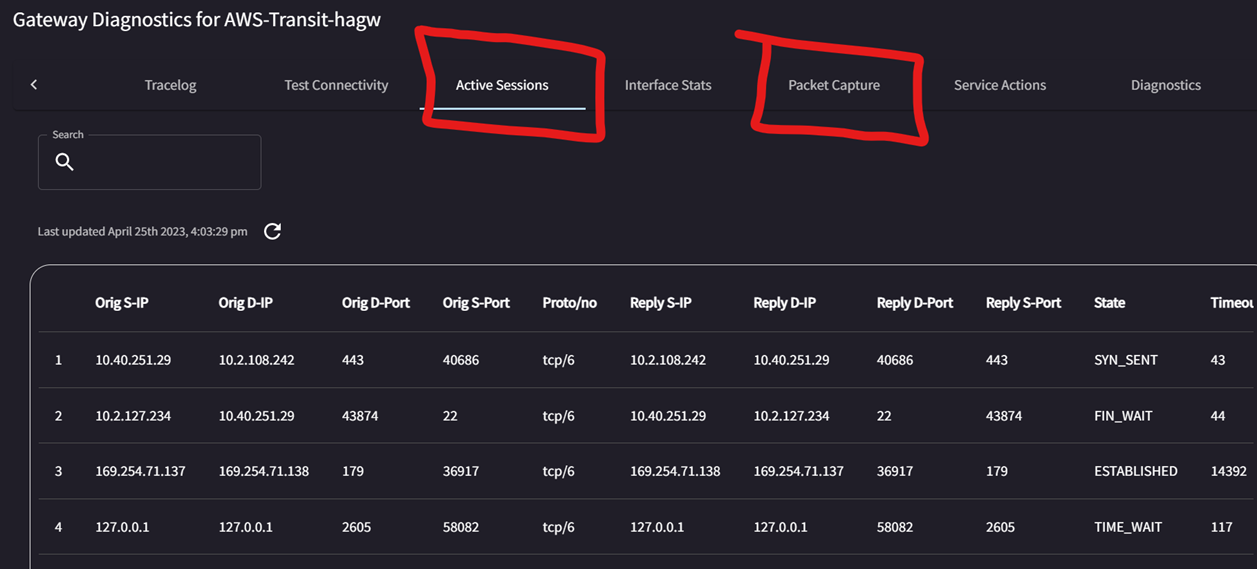Click Orig S-Port 36917 in row 3
The width and height of the screenshot is (1257, 569).
460,471
